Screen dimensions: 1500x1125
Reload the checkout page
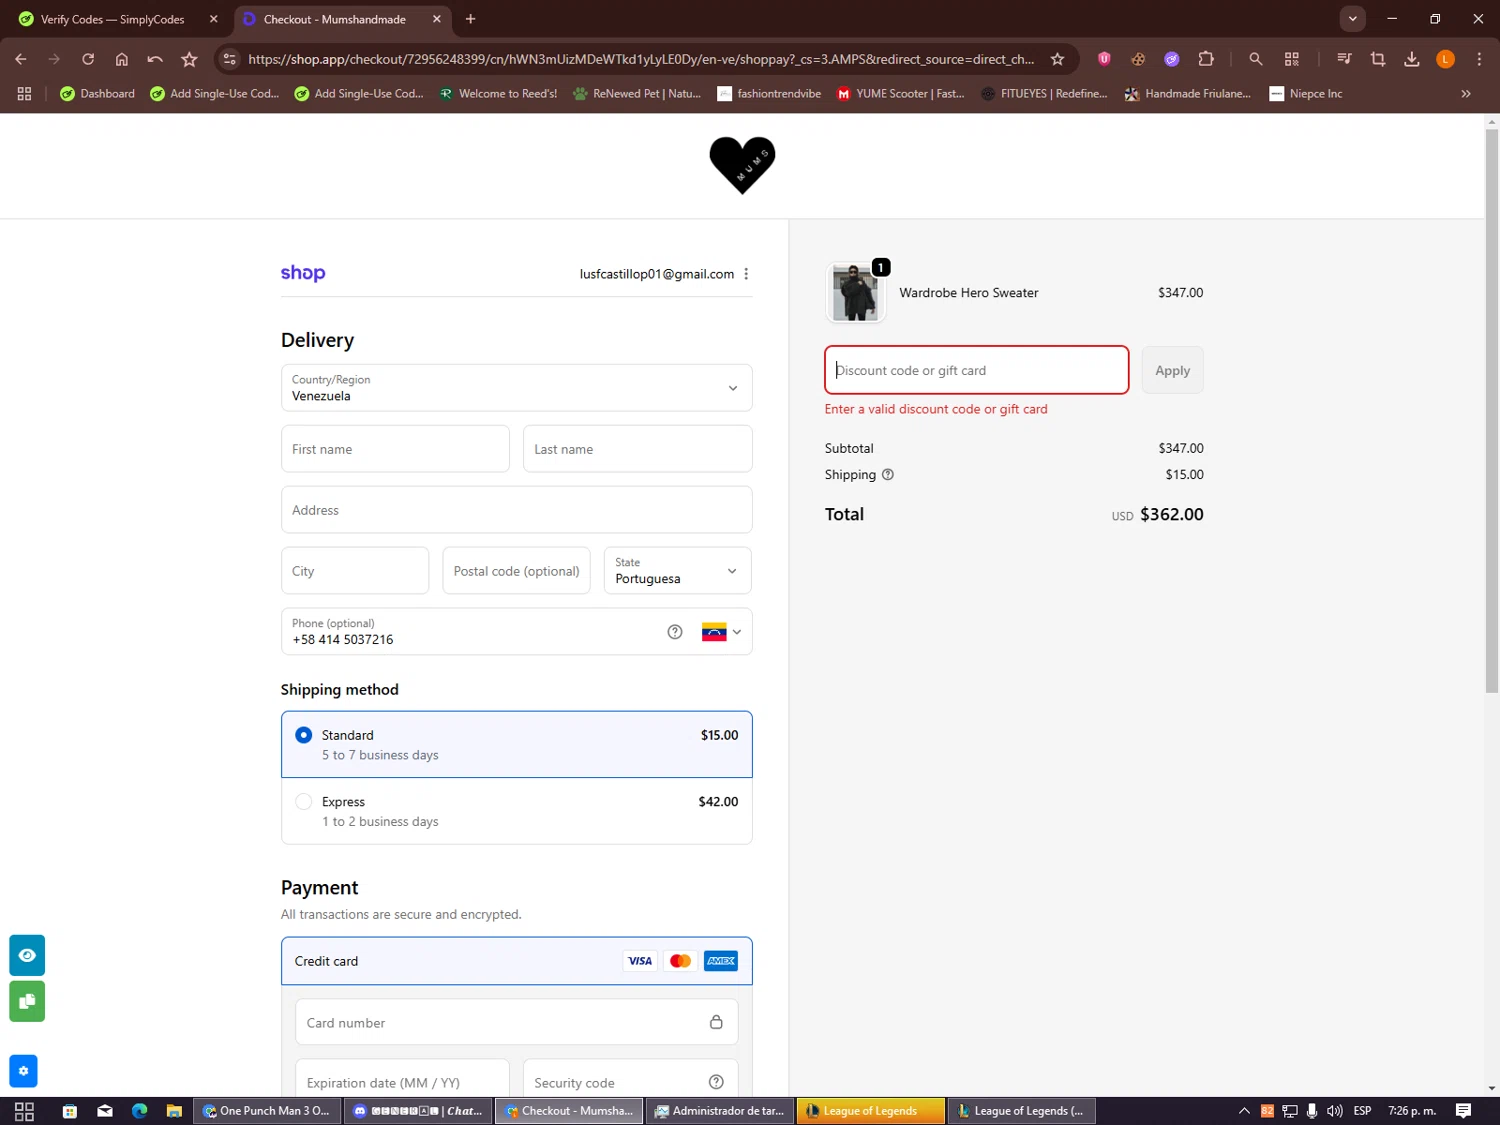point(88,59)
